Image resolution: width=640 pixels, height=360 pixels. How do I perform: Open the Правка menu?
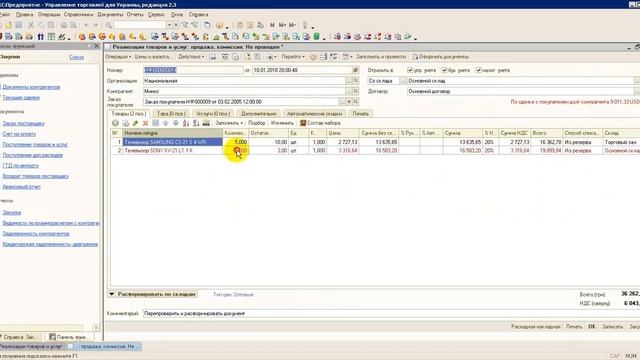tap(24, 14)
